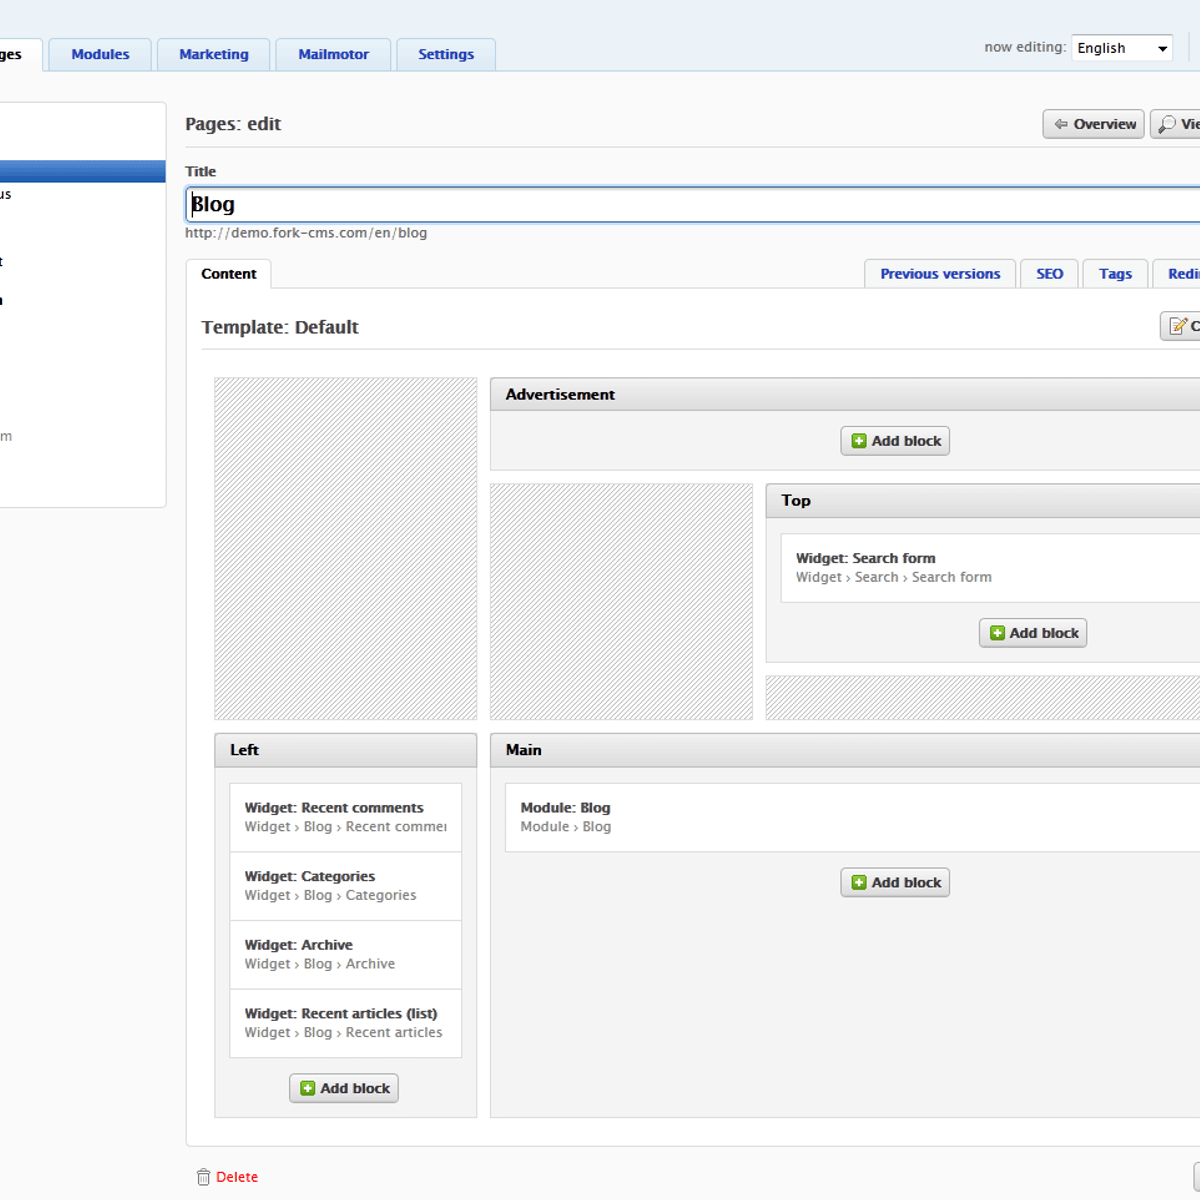
Task: Open the Settings tab
Action: [446, 55]
